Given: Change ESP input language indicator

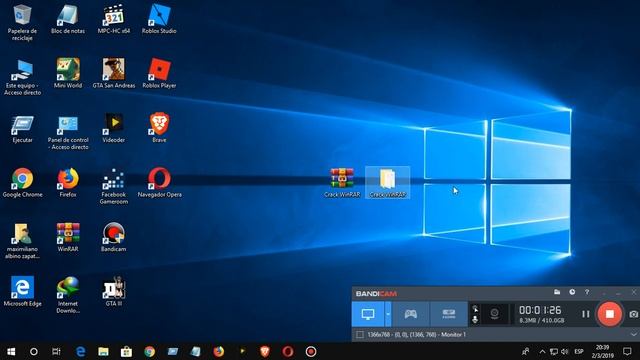Looking at the screenshot, I should (x=579, y=351).
